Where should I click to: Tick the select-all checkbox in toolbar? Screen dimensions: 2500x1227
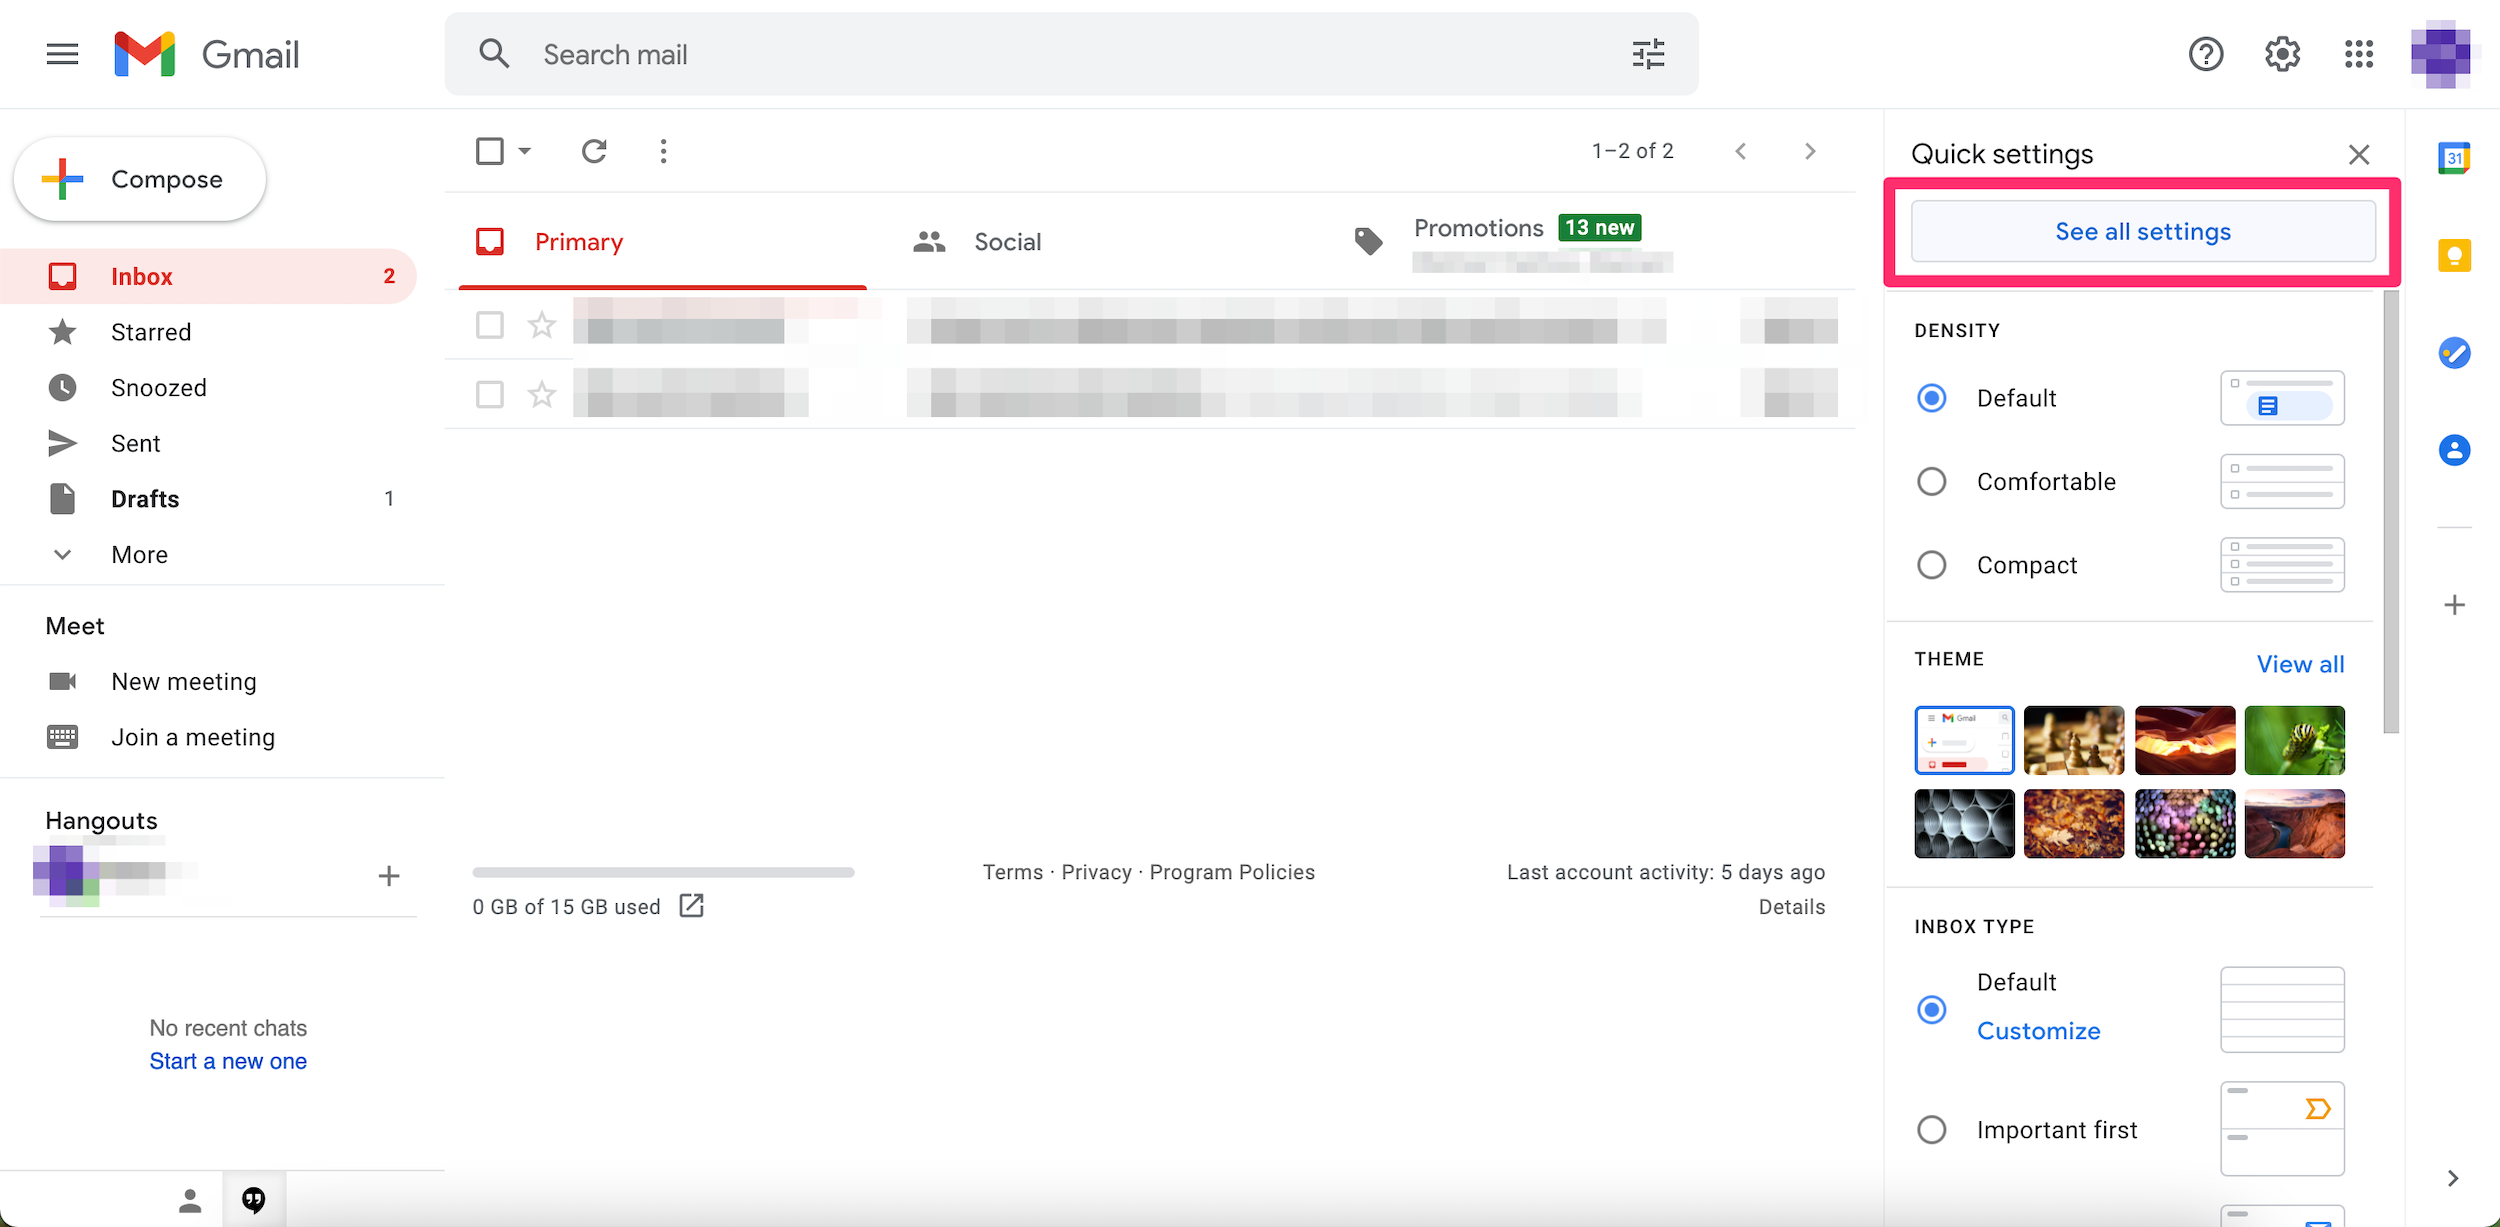point(490,151)
